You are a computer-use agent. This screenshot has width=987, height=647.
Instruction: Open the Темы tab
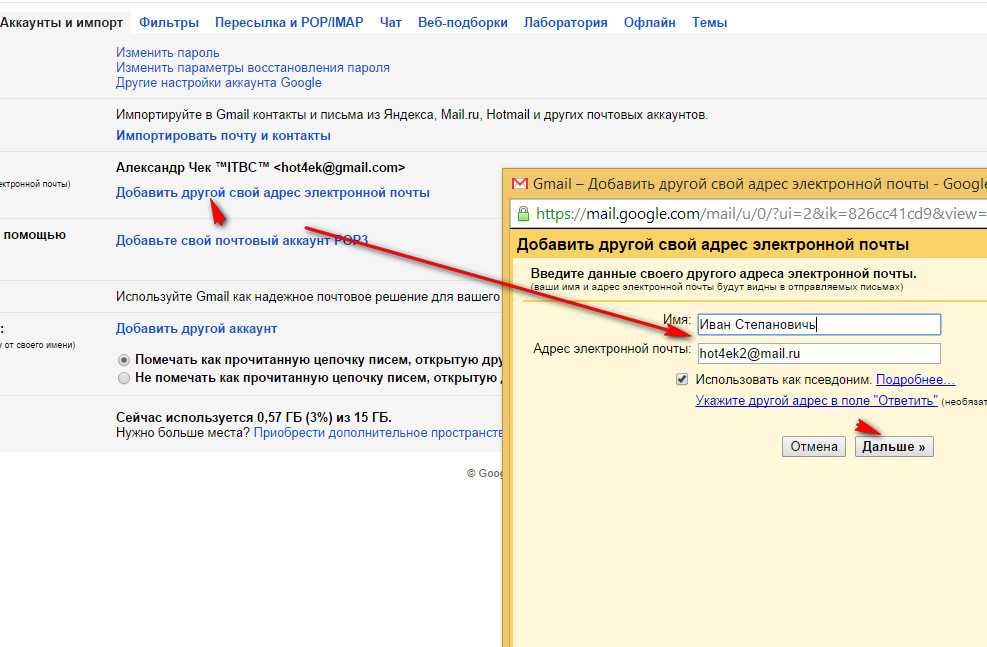tap(709, 23)
